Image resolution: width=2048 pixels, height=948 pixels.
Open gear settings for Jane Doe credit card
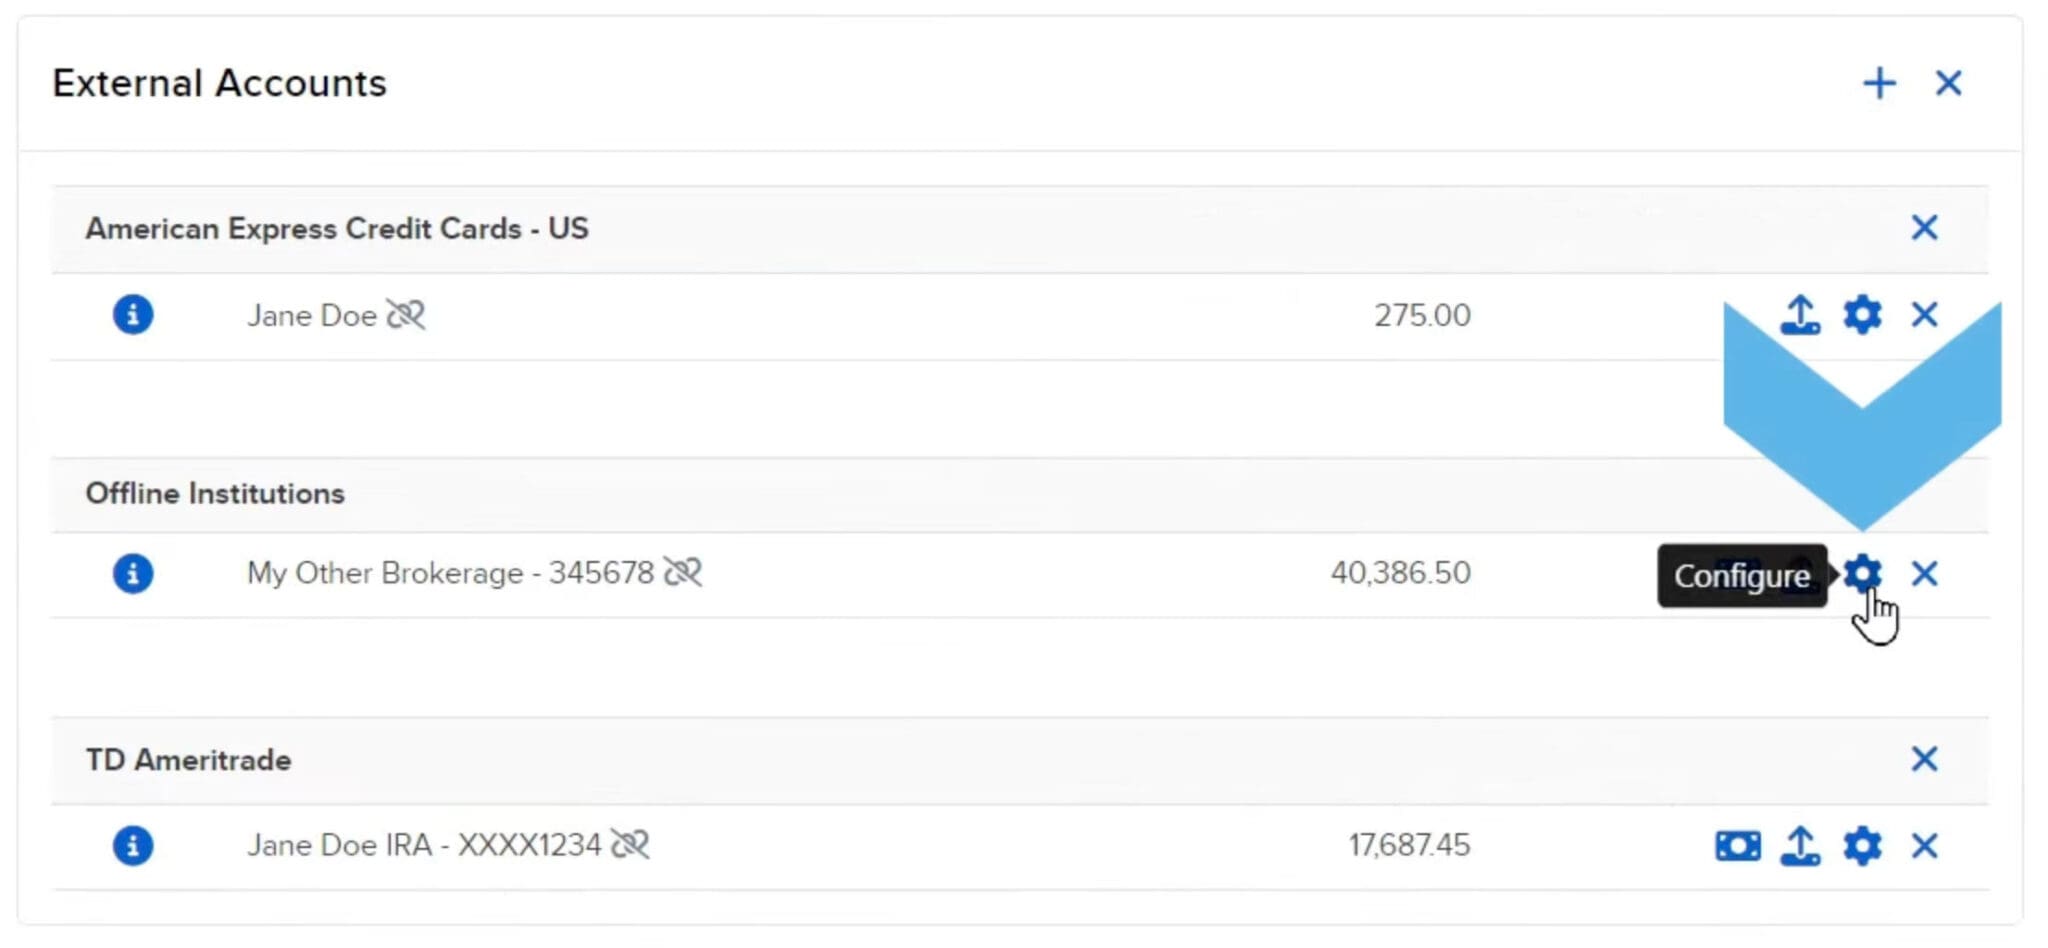tap(1862, 314)
